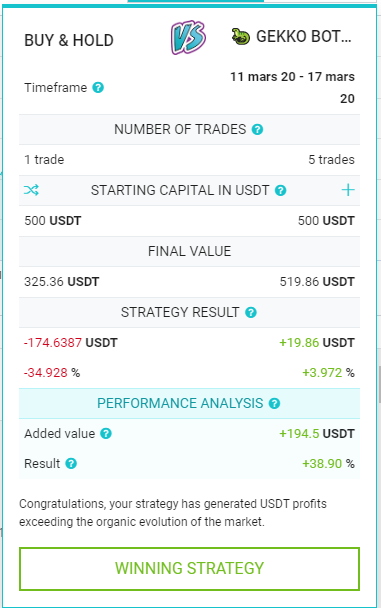Click the +38.90 % result figure

pos(328,463)
